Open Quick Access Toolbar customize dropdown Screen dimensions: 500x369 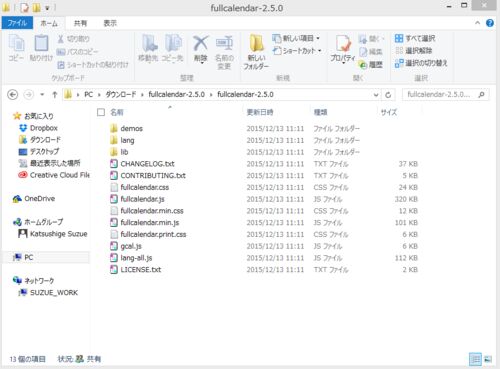48,7
